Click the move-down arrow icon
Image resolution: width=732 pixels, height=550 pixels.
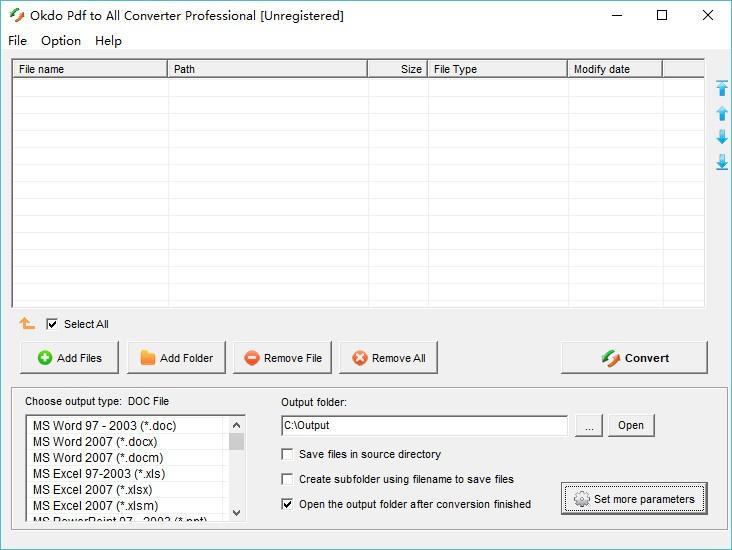722,137
